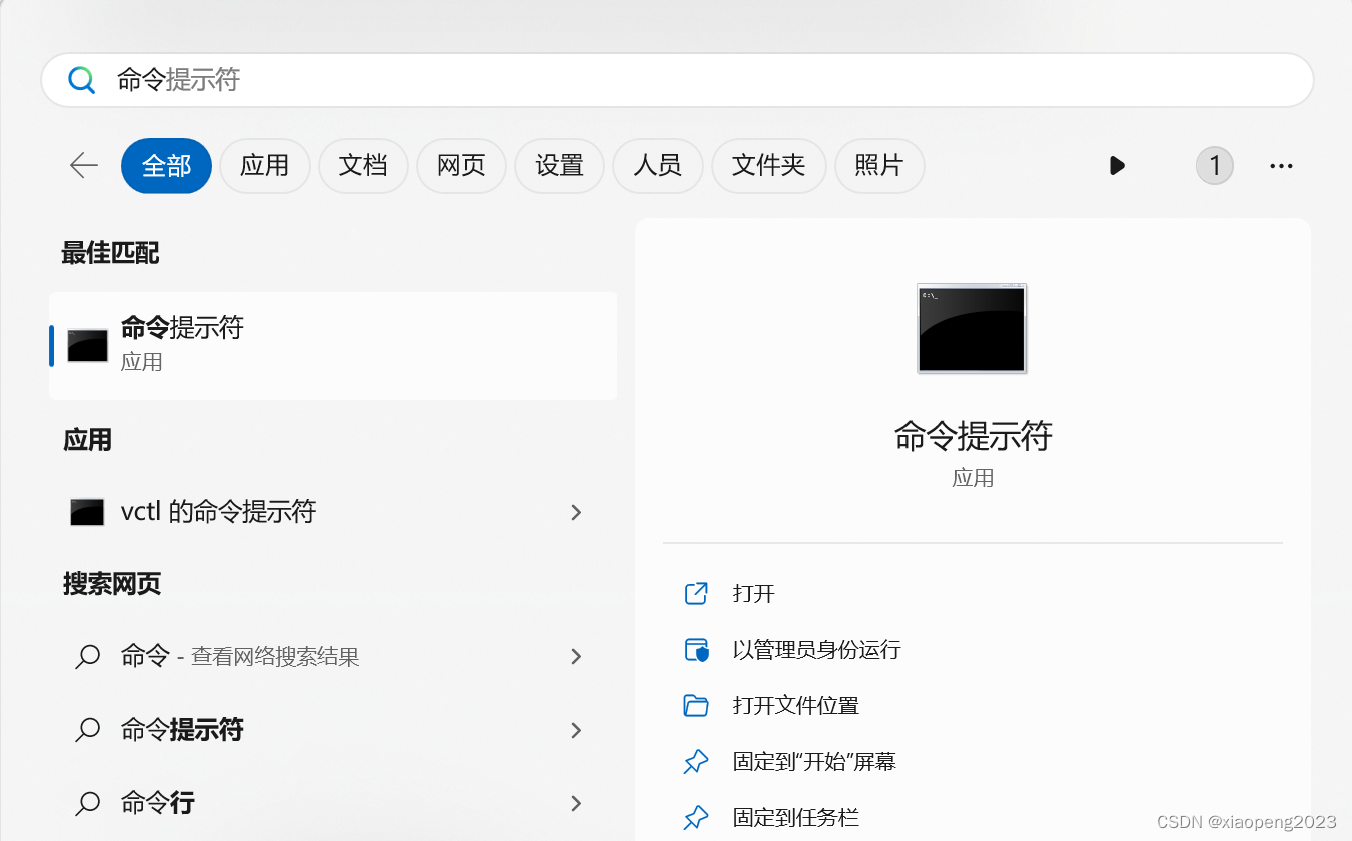Image resolution: width=1352 pixels, height=841 pixels.
Task: Switch to the 网页 filter tab
Action: point(461,166)
